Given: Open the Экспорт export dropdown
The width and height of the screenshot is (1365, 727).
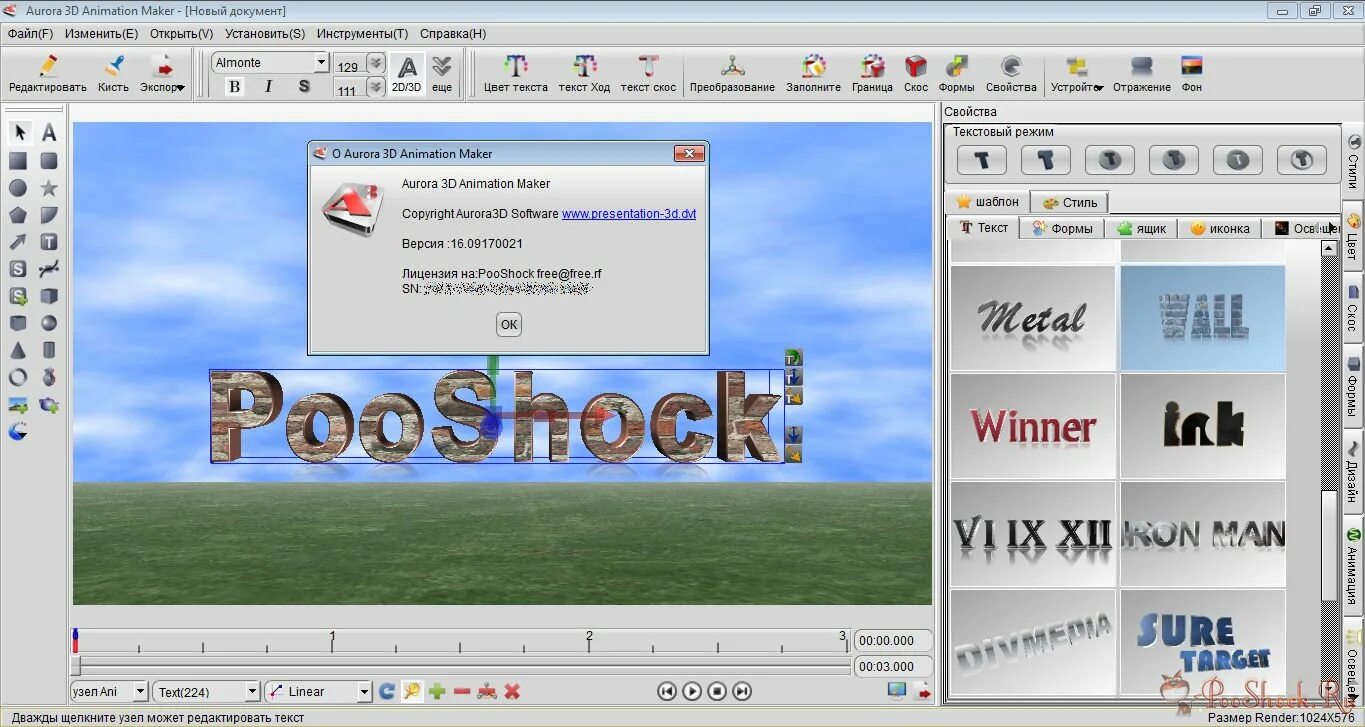Looking at the screenshot, I should 163,74.
